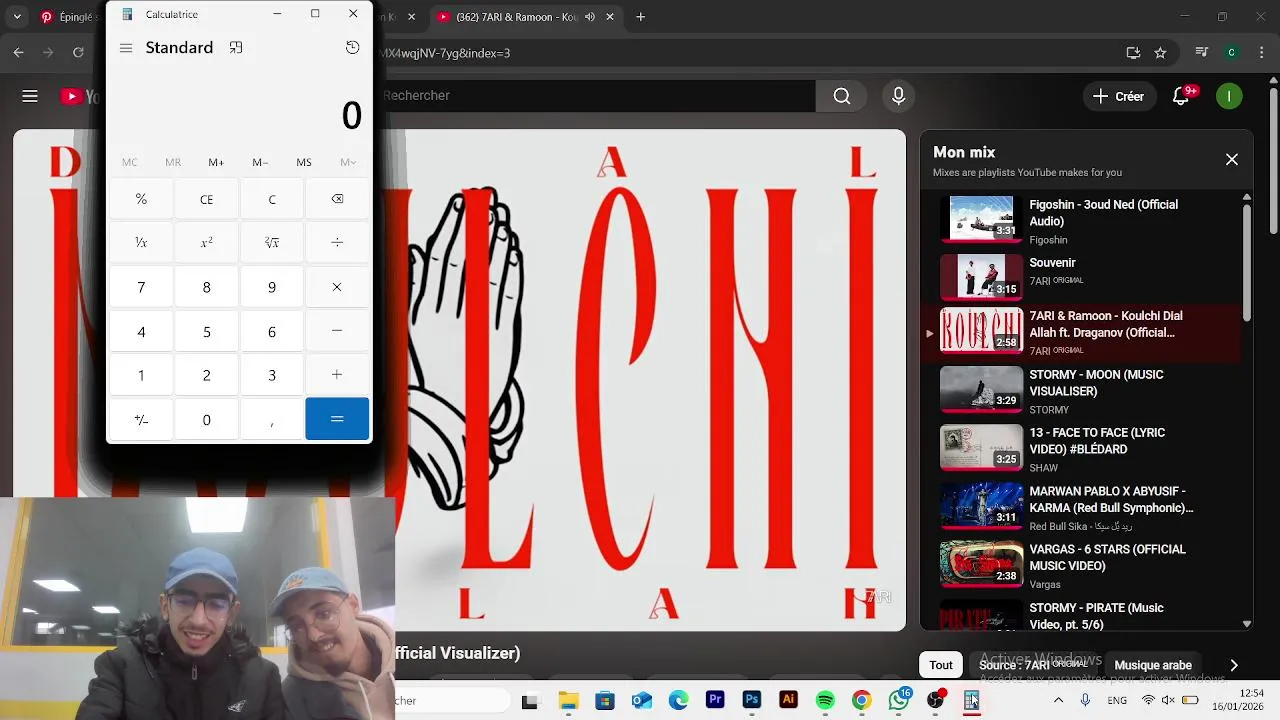
Task: Click the division operator key
Action: (337, 243)
